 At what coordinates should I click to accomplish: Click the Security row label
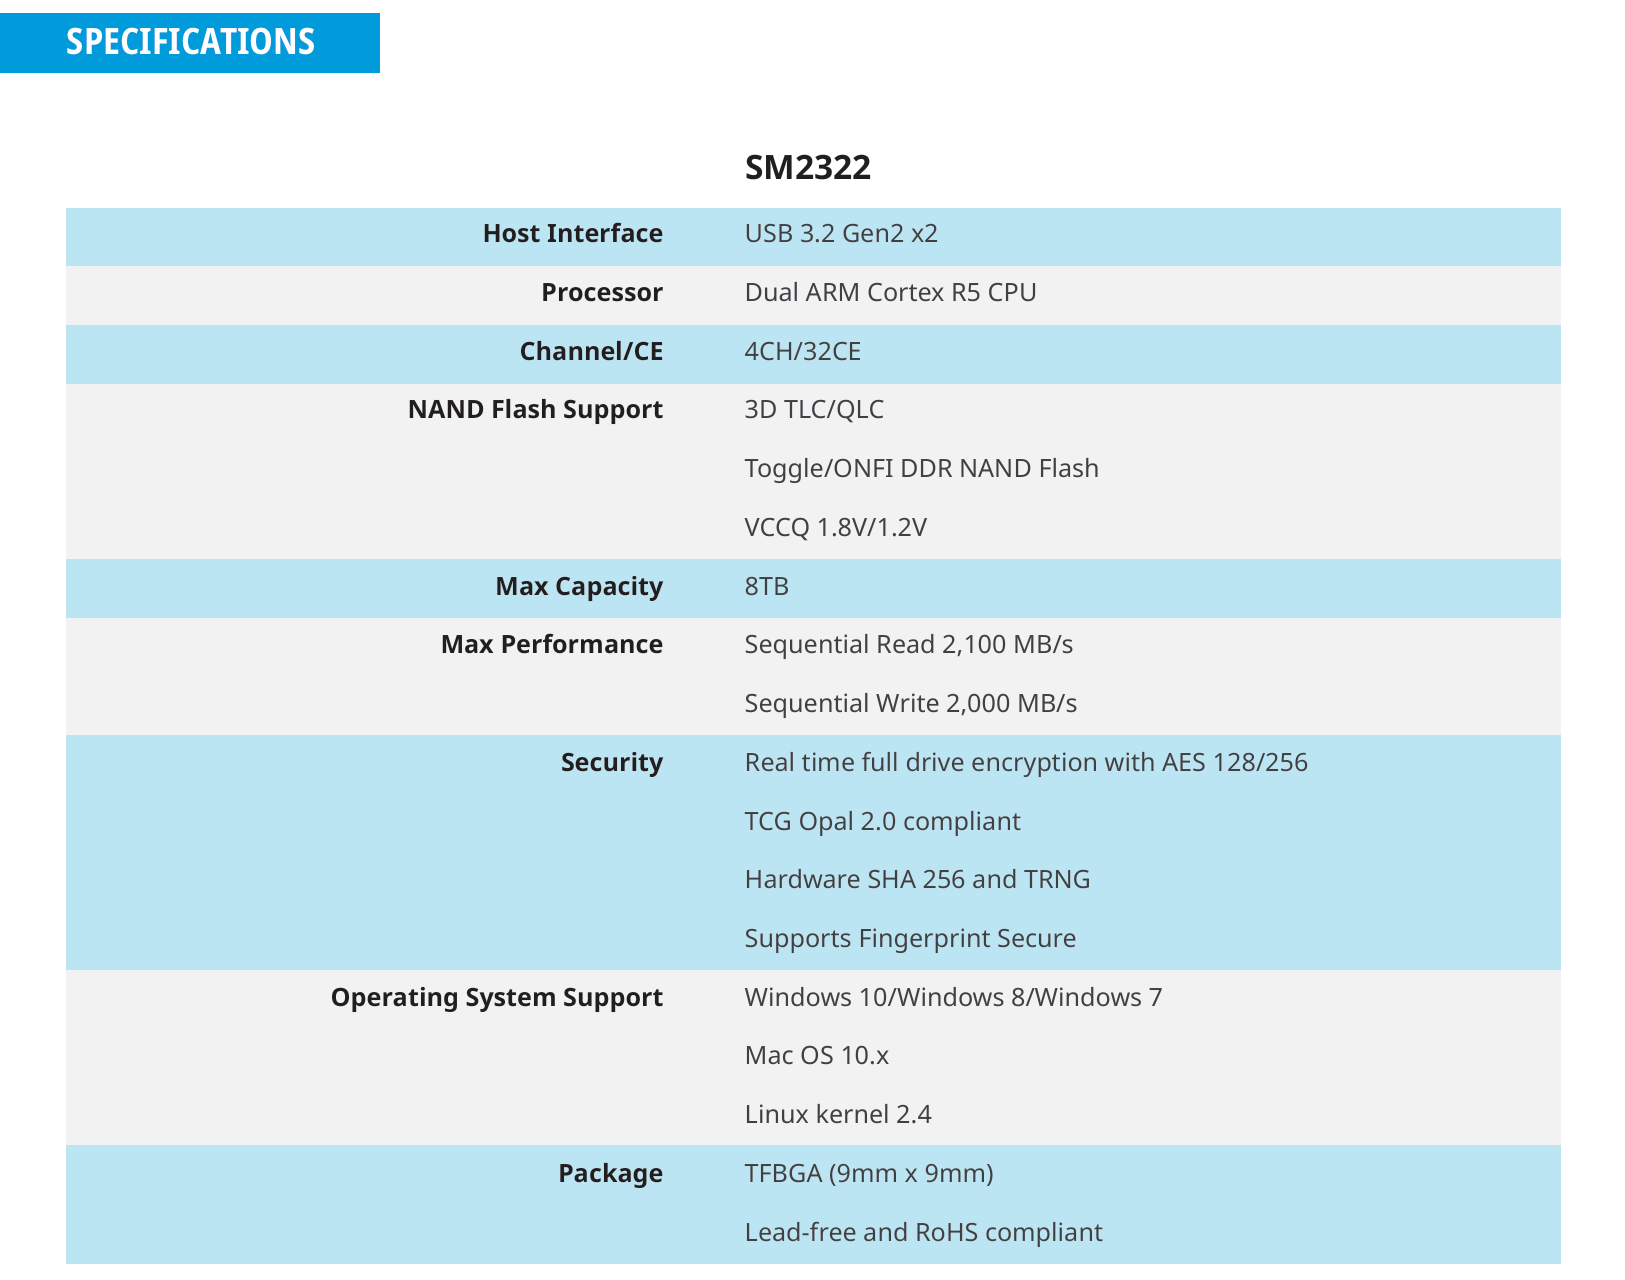[x=612, y=763]
